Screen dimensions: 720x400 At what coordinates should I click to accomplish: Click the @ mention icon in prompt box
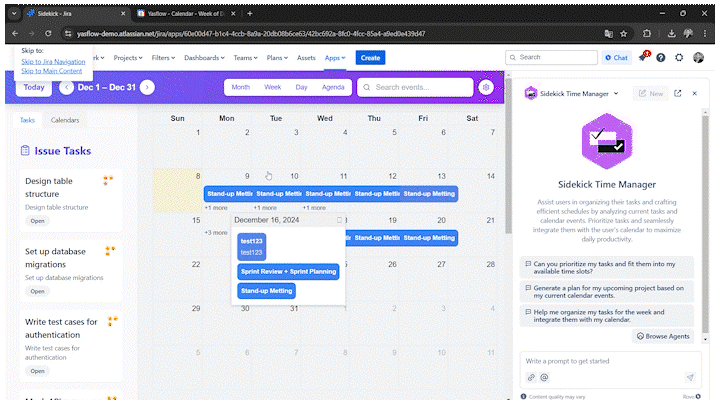coord(544,377)
